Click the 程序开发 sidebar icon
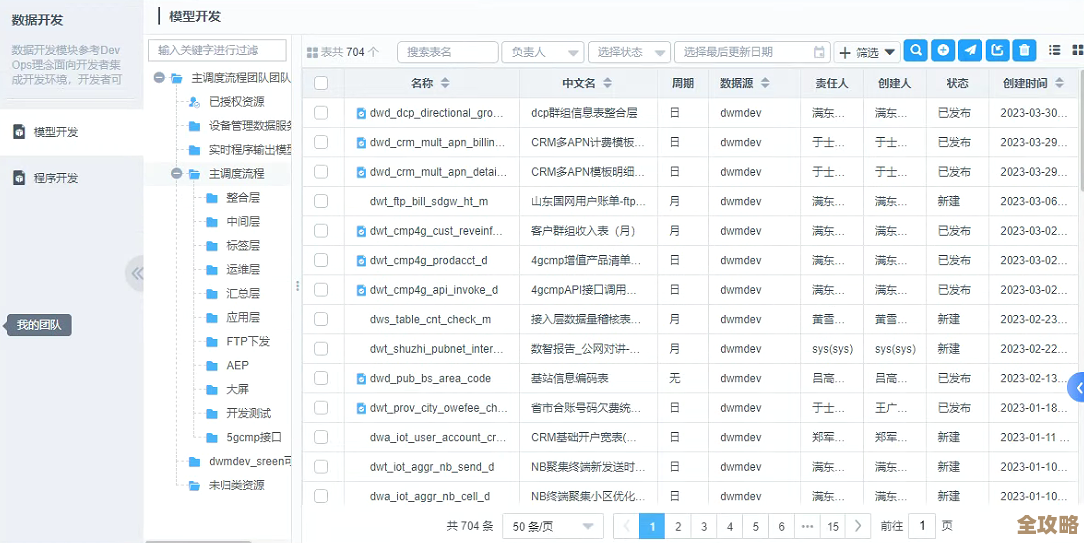 (x=19, y=178)
